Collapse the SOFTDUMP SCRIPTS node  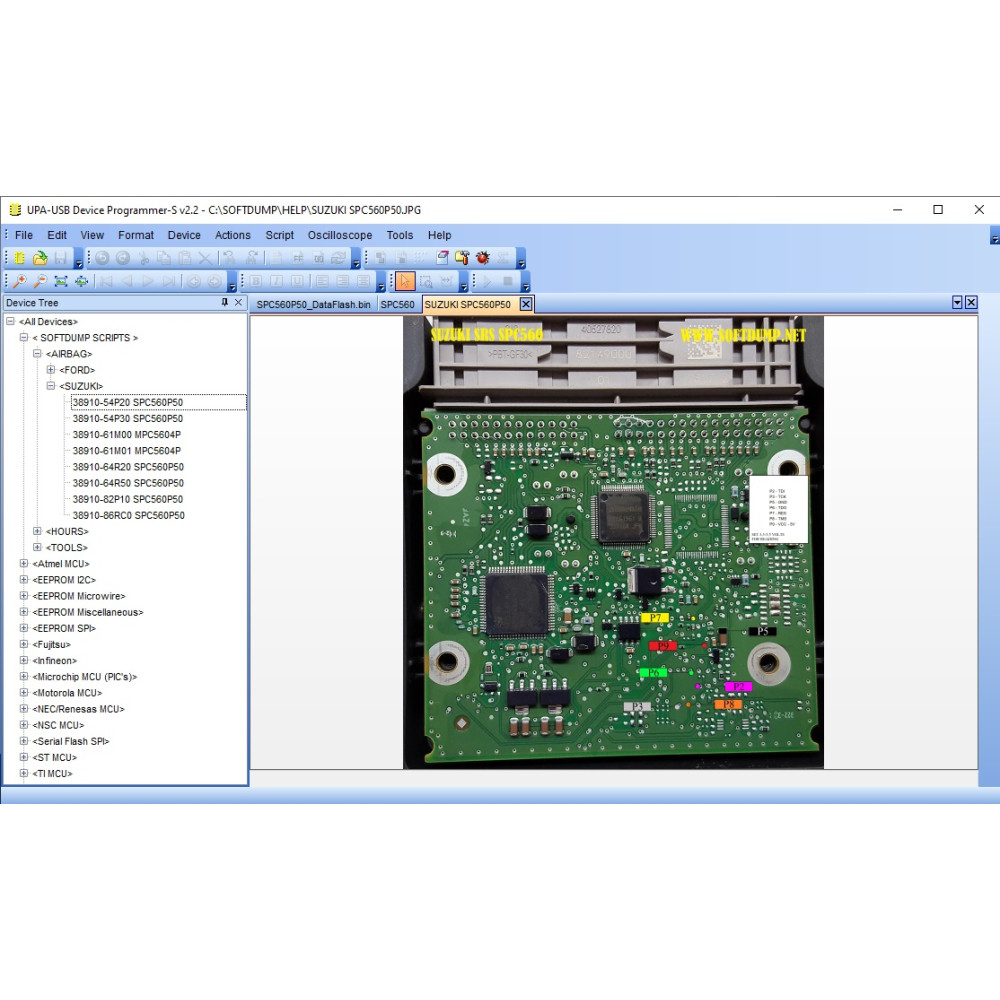click(24, 337)
